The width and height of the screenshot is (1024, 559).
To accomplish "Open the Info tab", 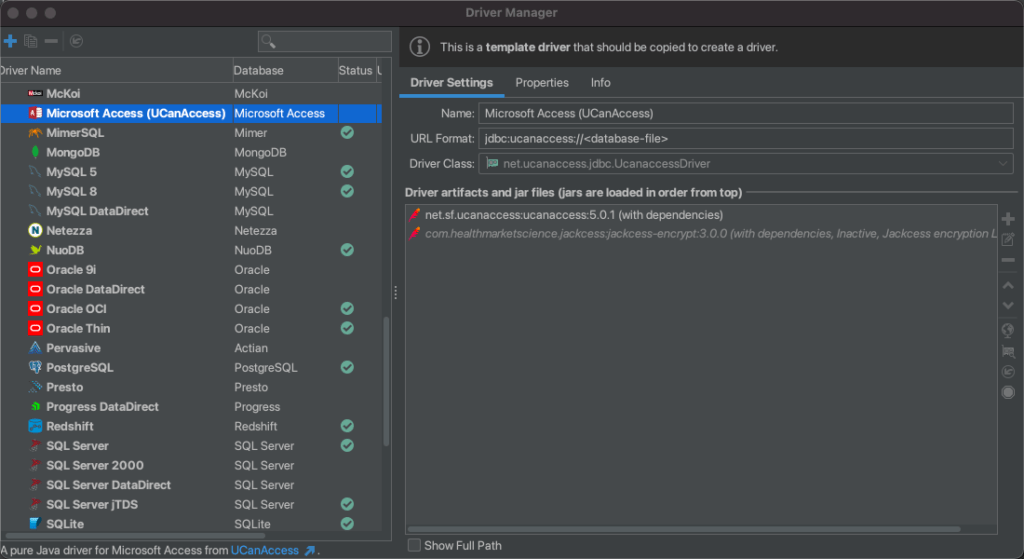I will point(600,83).
